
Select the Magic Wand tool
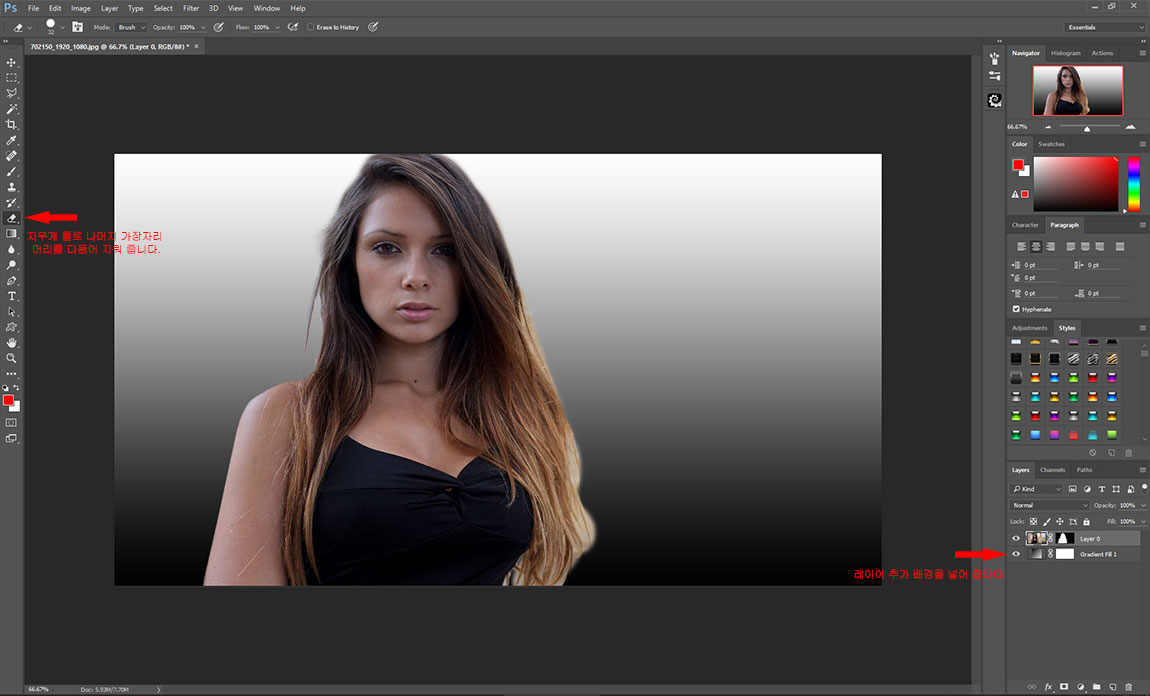click(11, 109)
